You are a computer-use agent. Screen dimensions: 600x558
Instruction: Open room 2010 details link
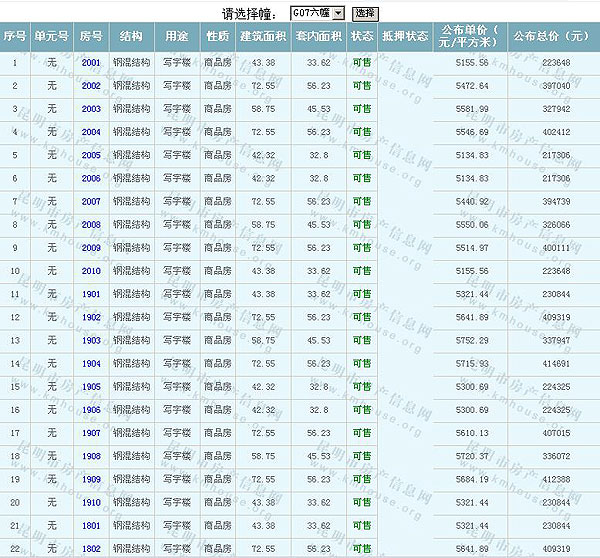coord(91,271)
